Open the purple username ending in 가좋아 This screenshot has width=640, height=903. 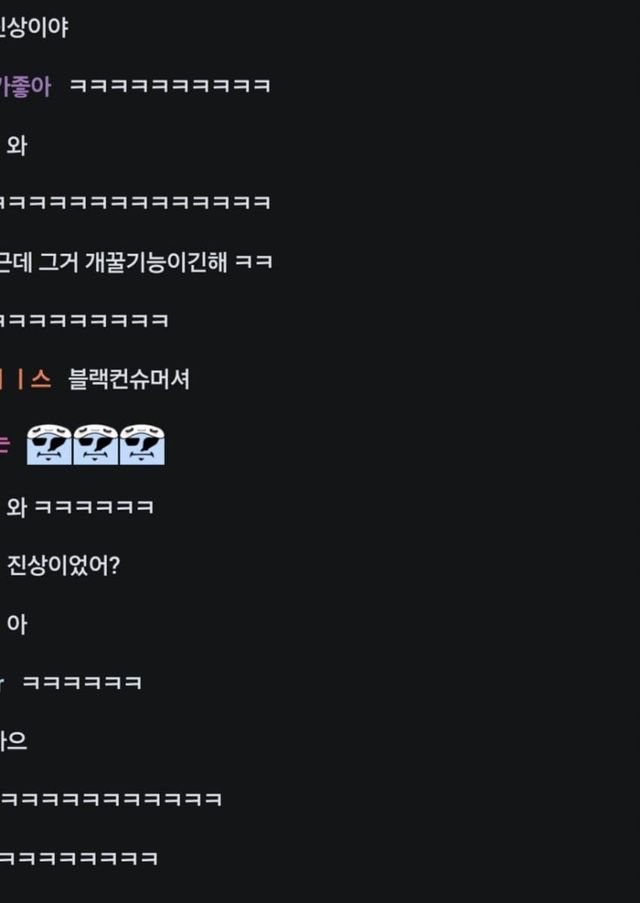click(25, 87)
